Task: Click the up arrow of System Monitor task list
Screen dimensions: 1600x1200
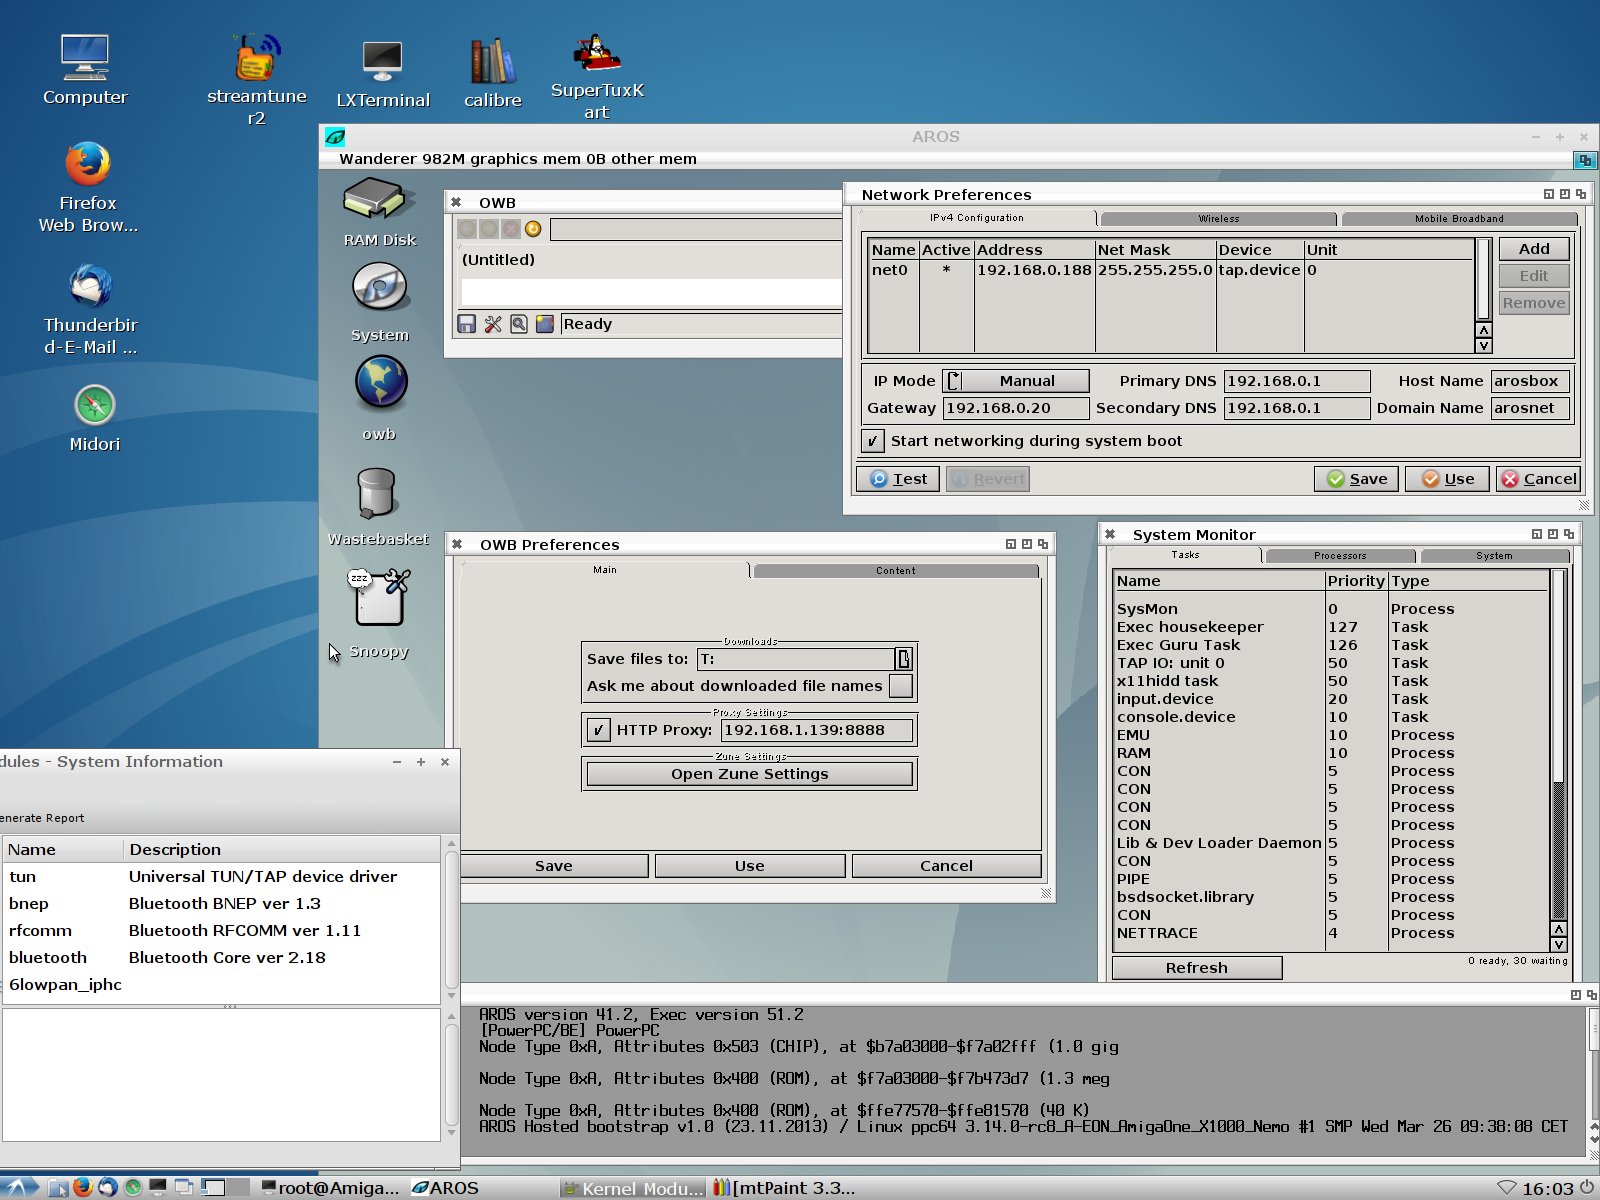Action: pyautogui.click(x=1558, y=929)
